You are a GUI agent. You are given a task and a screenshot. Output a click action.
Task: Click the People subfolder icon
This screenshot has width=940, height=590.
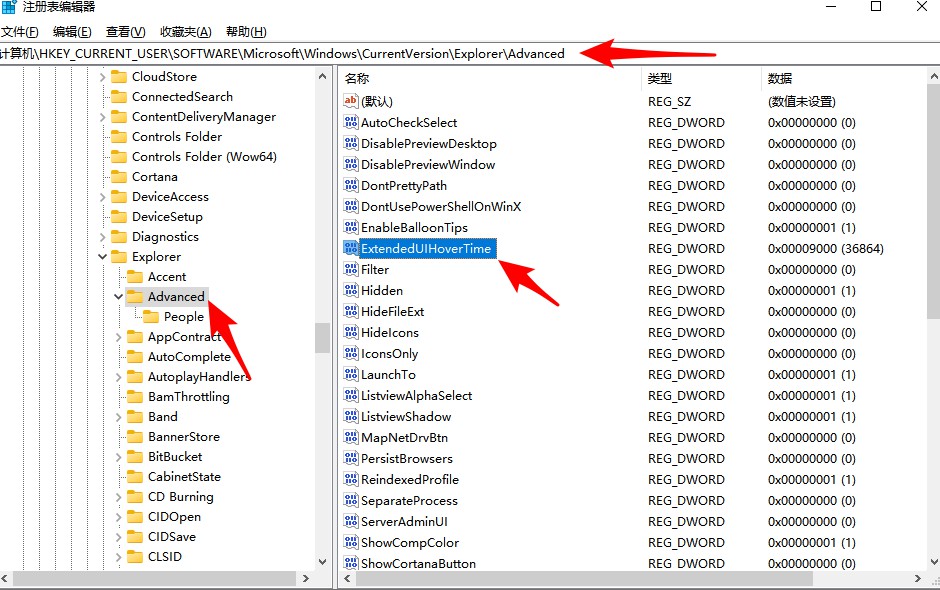click(x=151, y=317)
